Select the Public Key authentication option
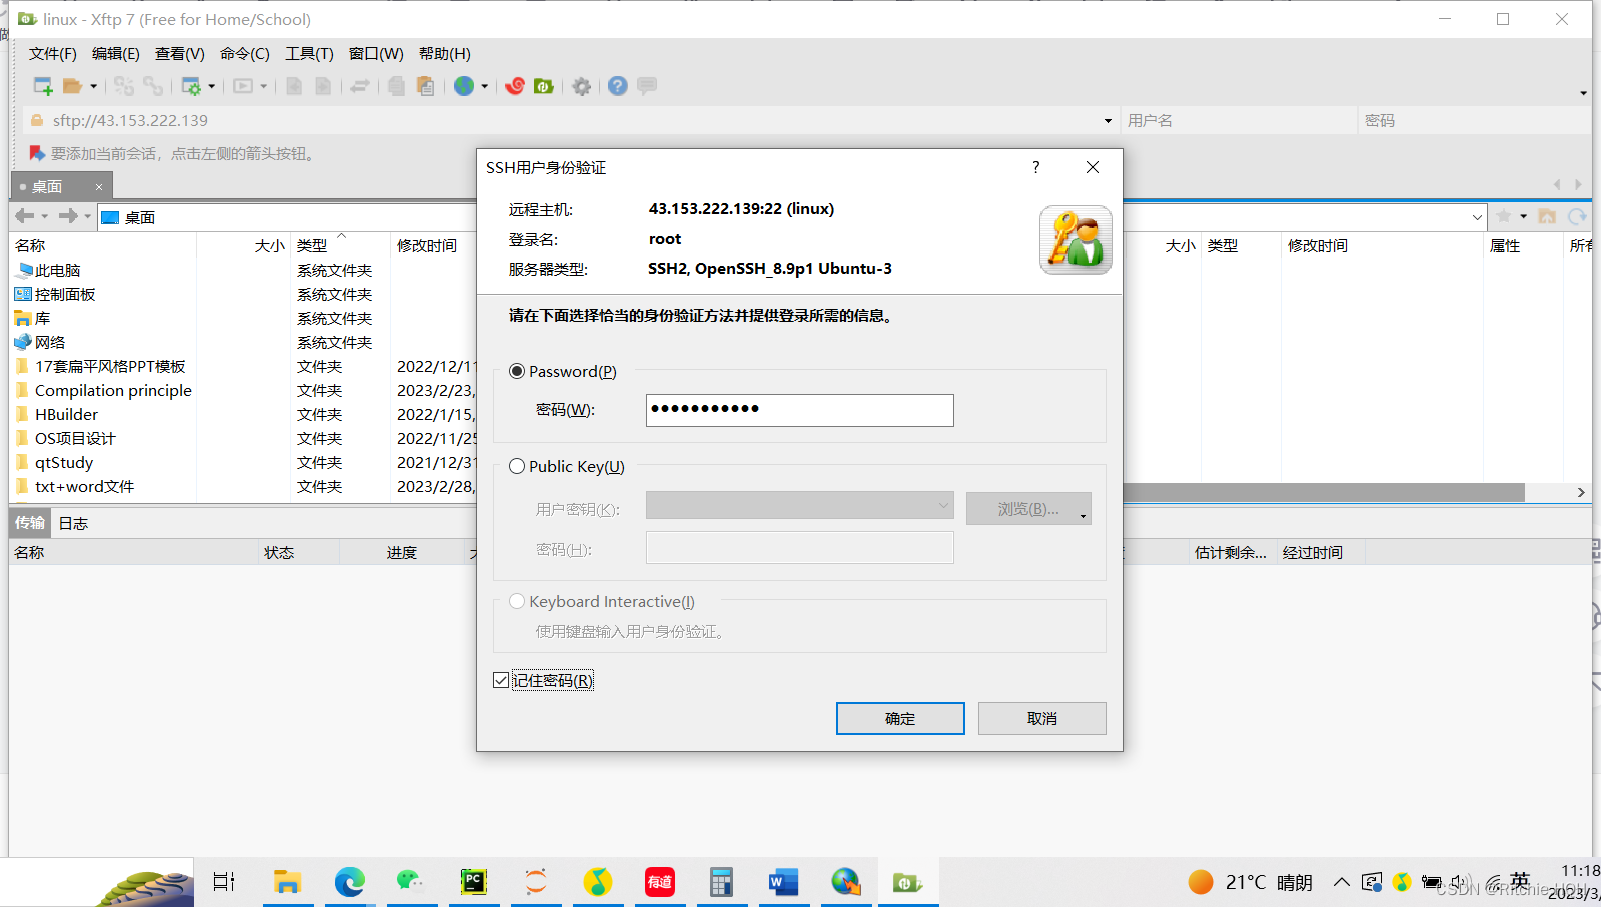1601x907 pixels. (x=517, y=466)
